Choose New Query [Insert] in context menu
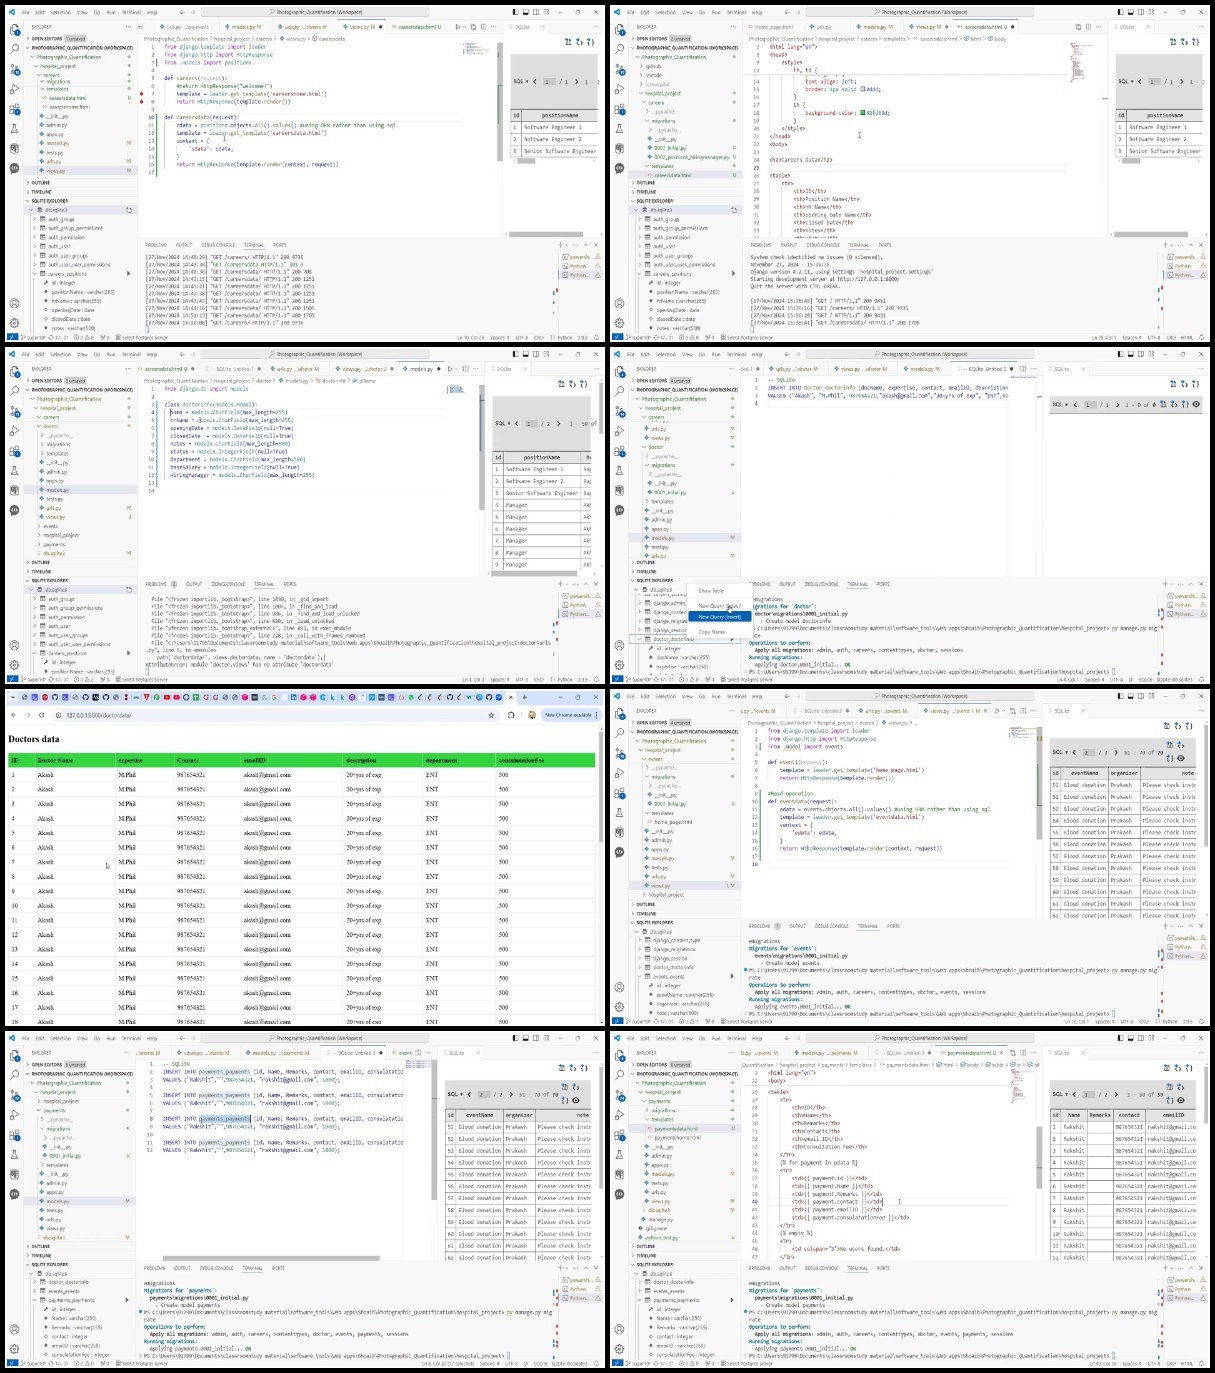This screenshot has width=1215, height=1373. click(719, 617)
